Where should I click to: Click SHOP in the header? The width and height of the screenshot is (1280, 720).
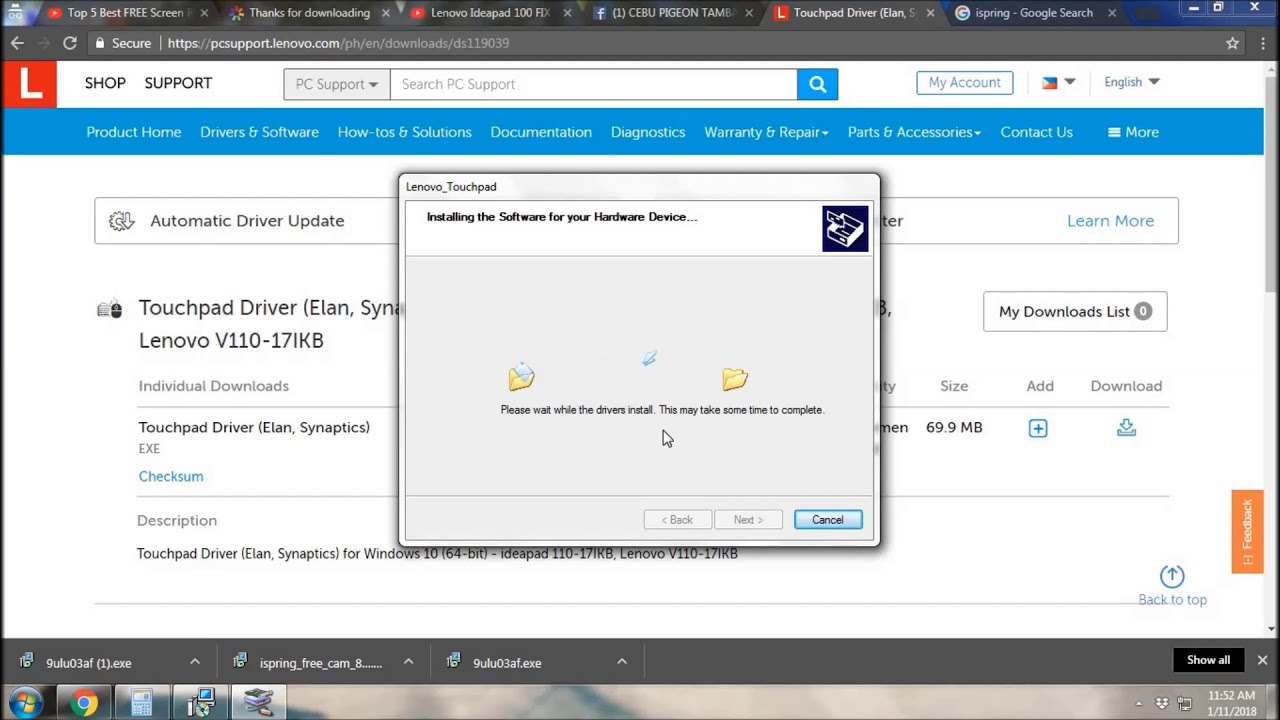pos(105,83)
